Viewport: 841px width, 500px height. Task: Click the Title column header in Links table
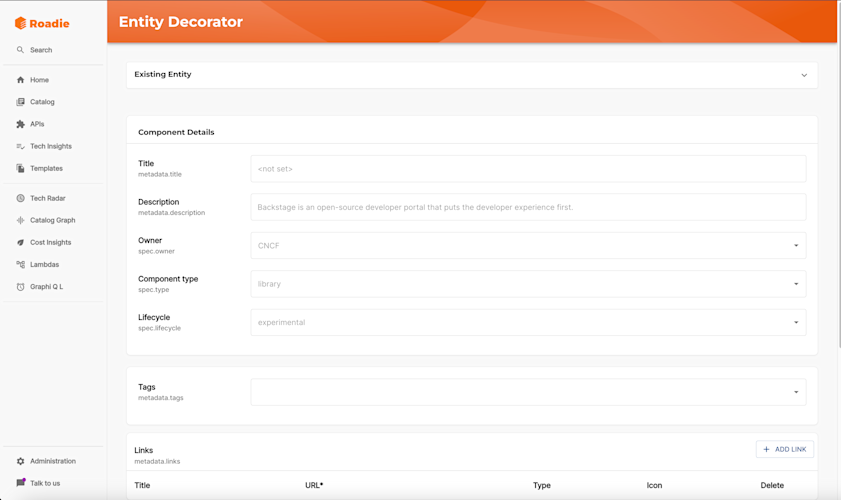(142, 485)
